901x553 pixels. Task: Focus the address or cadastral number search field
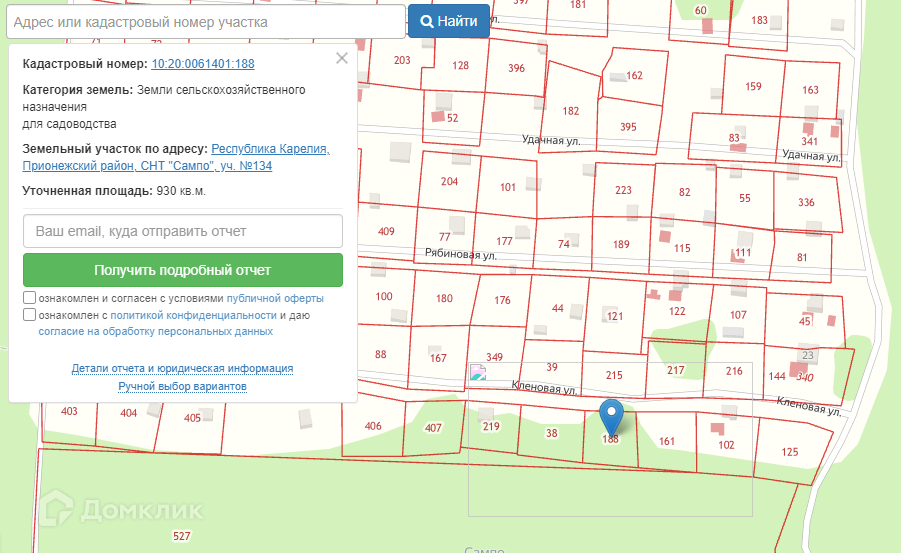206,22
